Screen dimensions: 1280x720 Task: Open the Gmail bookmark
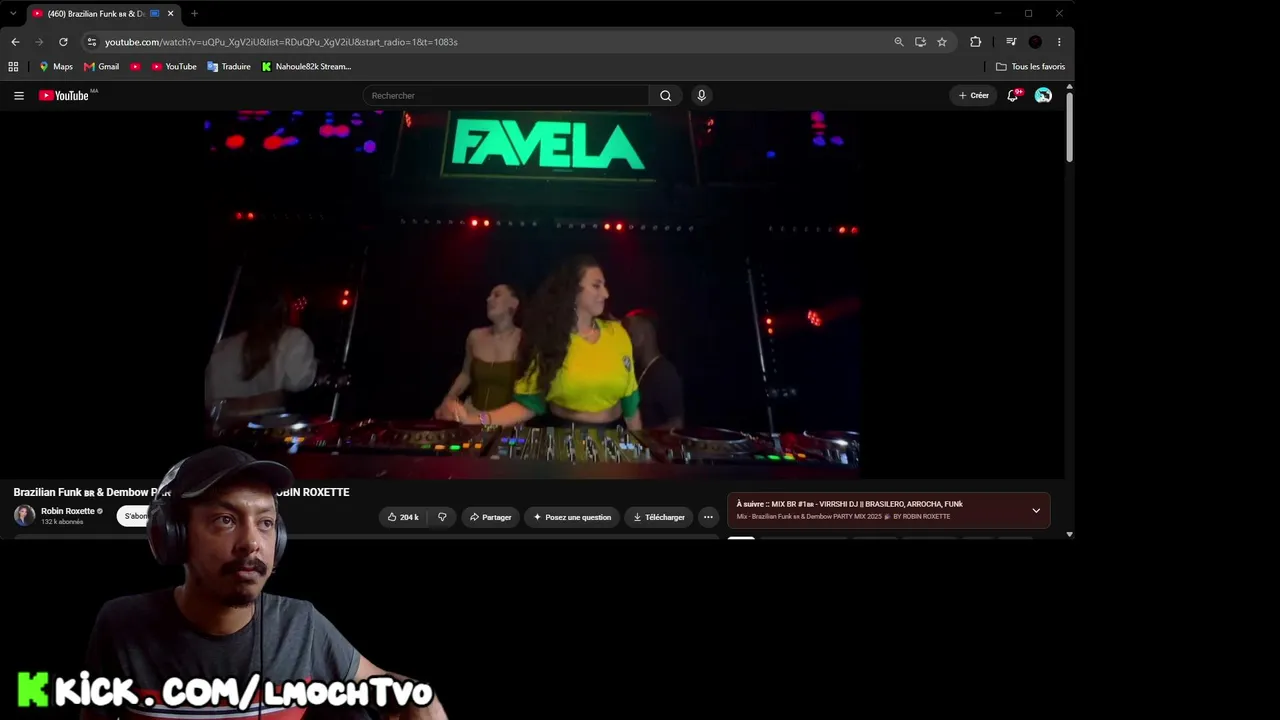click(x=102, y=67)
